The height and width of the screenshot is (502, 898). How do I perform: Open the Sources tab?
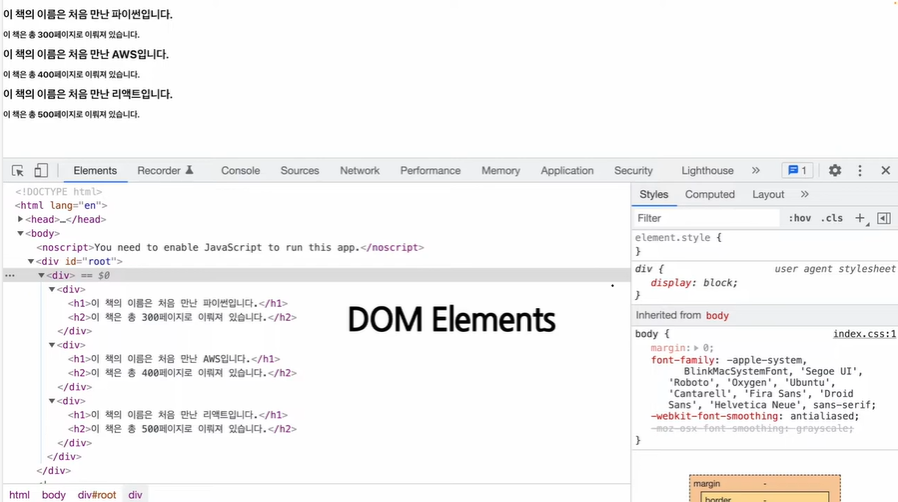click(x=300, y=171)
